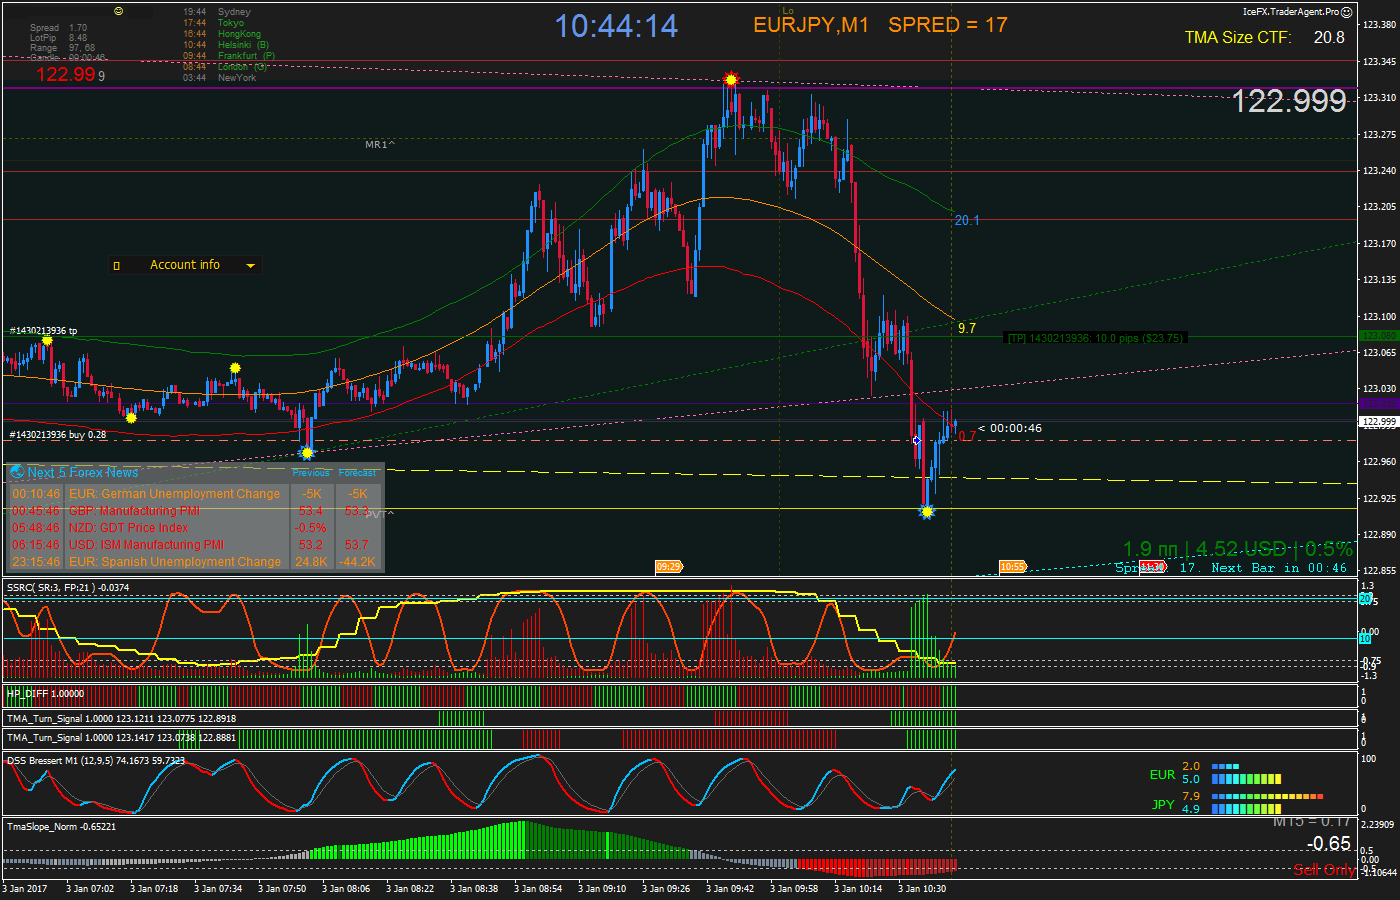The height and width of the screenshot is (900, 1400).
Task: Click the EUR currency strength label
Action: tap(1162, 775)
